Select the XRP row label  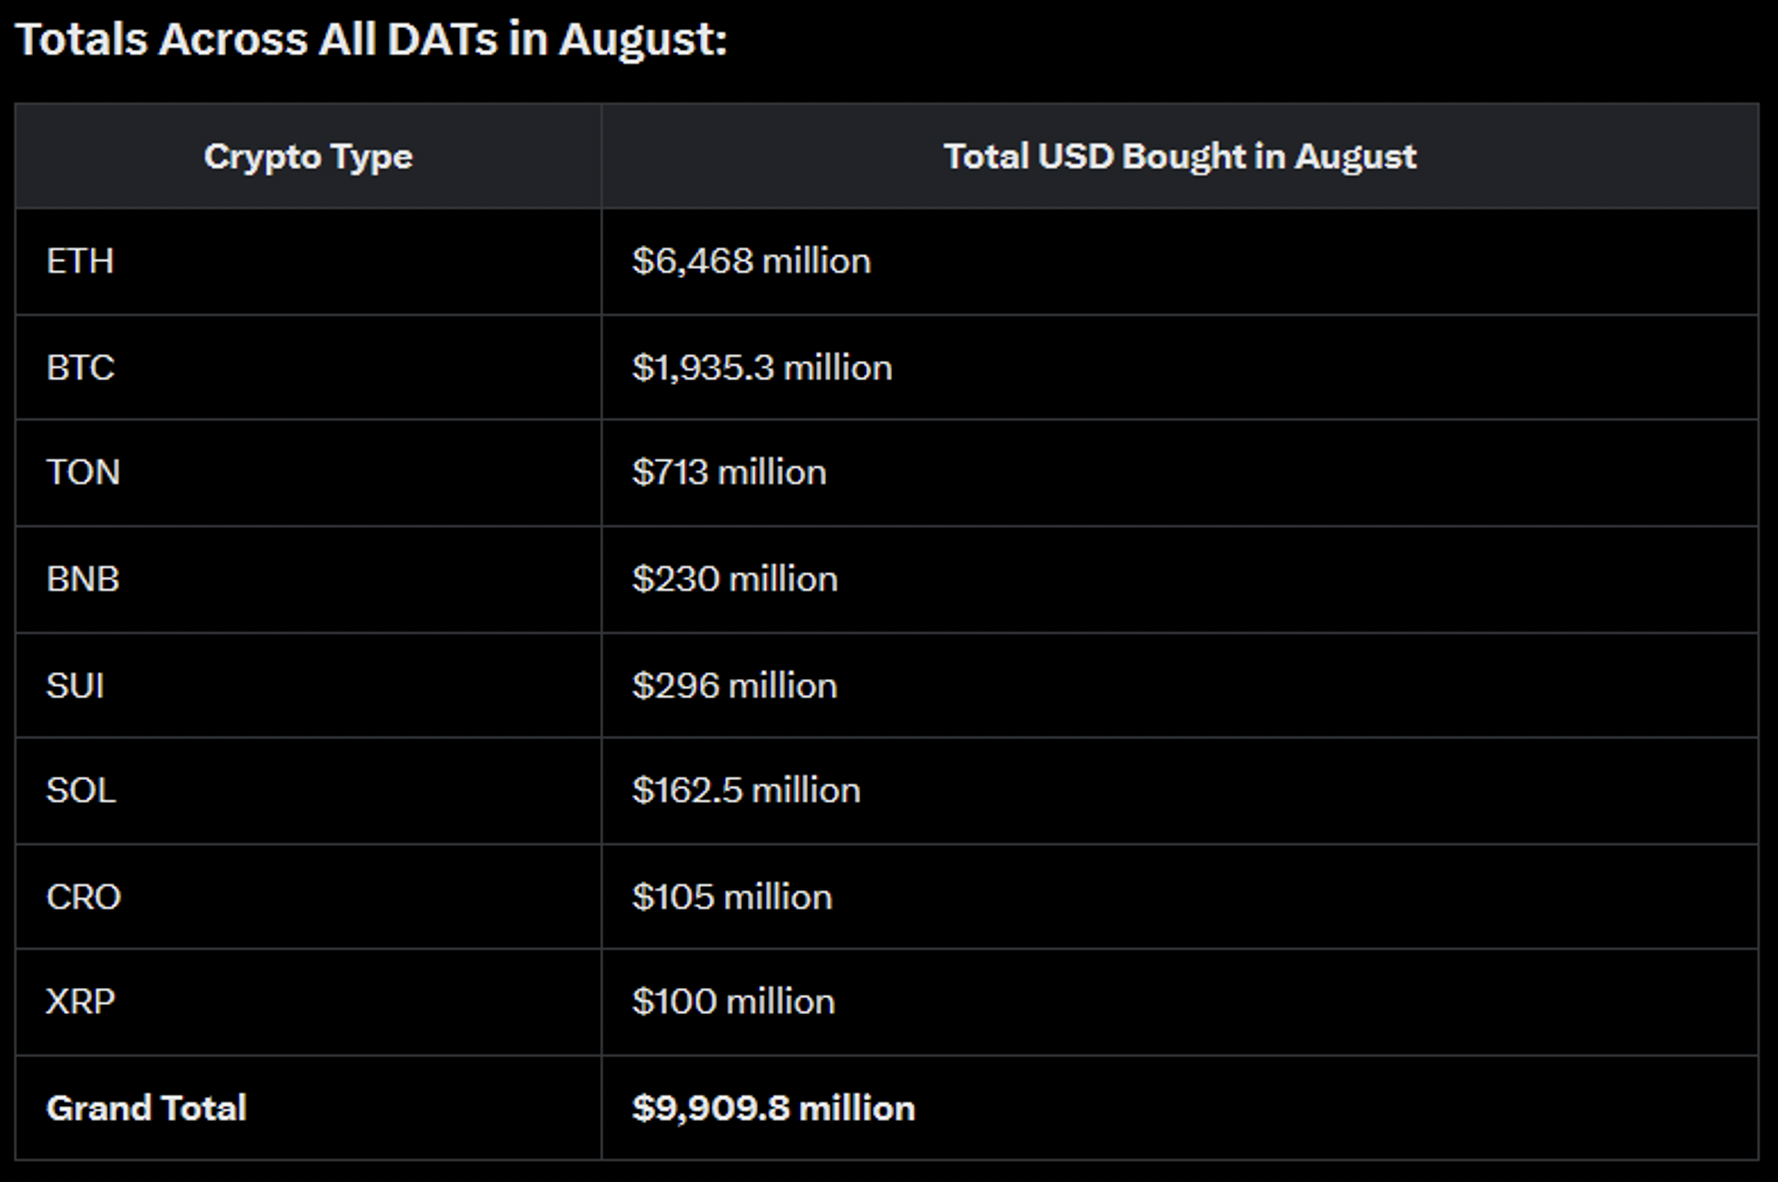(x=81, y=1002)
